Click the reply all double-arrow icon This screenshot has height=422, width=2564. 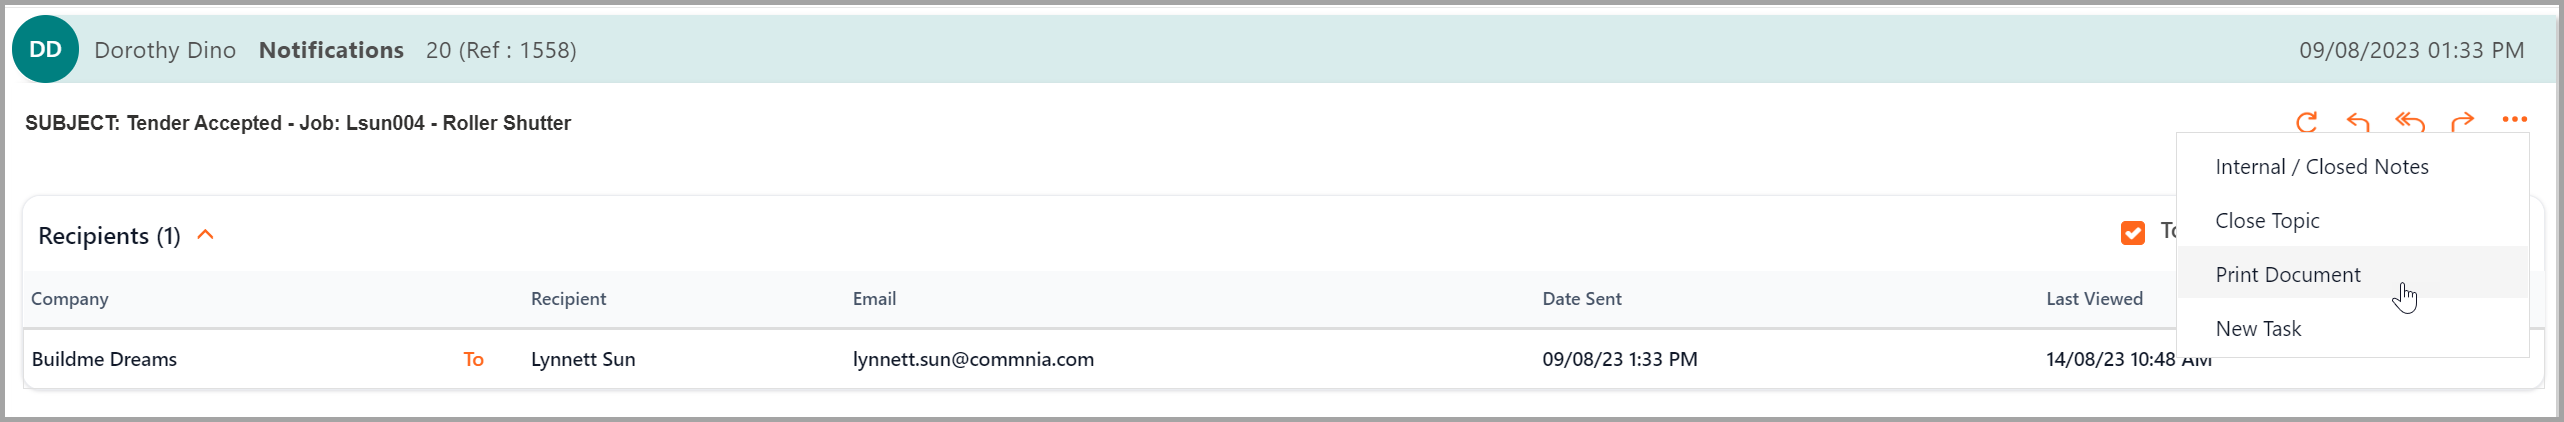point(2410,122)
